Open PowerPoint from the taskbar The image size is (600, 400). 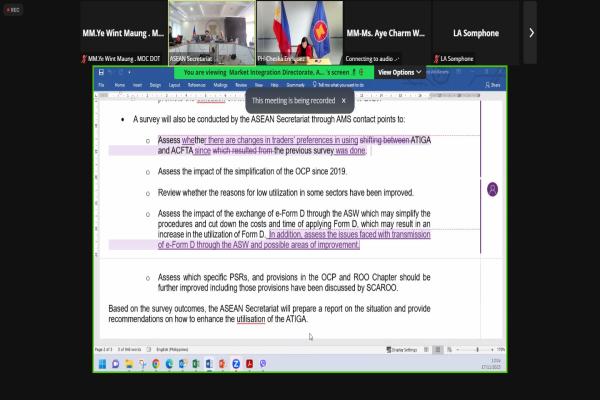coord(222,364)
